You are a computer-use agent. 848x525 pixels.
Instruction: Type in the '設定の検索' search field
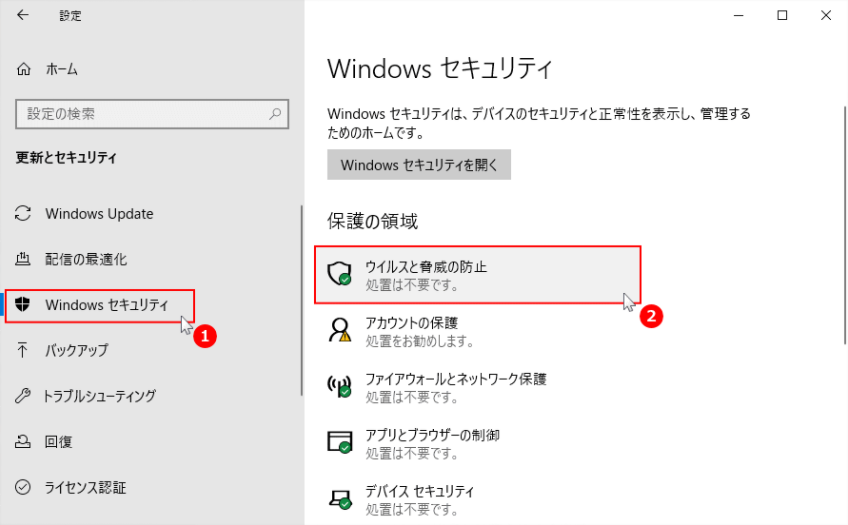pyautogui.click(x=140, y=114)
